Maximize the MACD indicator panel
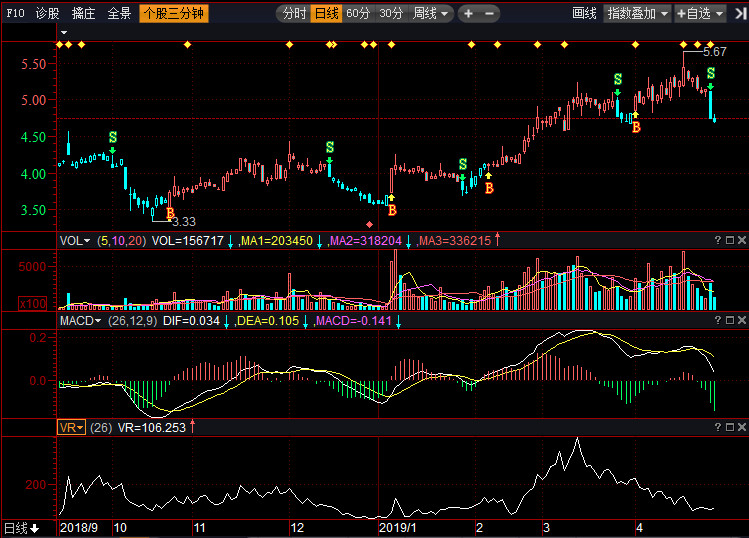The width and height of the screenshot is (749, 538). pos(729,320)
